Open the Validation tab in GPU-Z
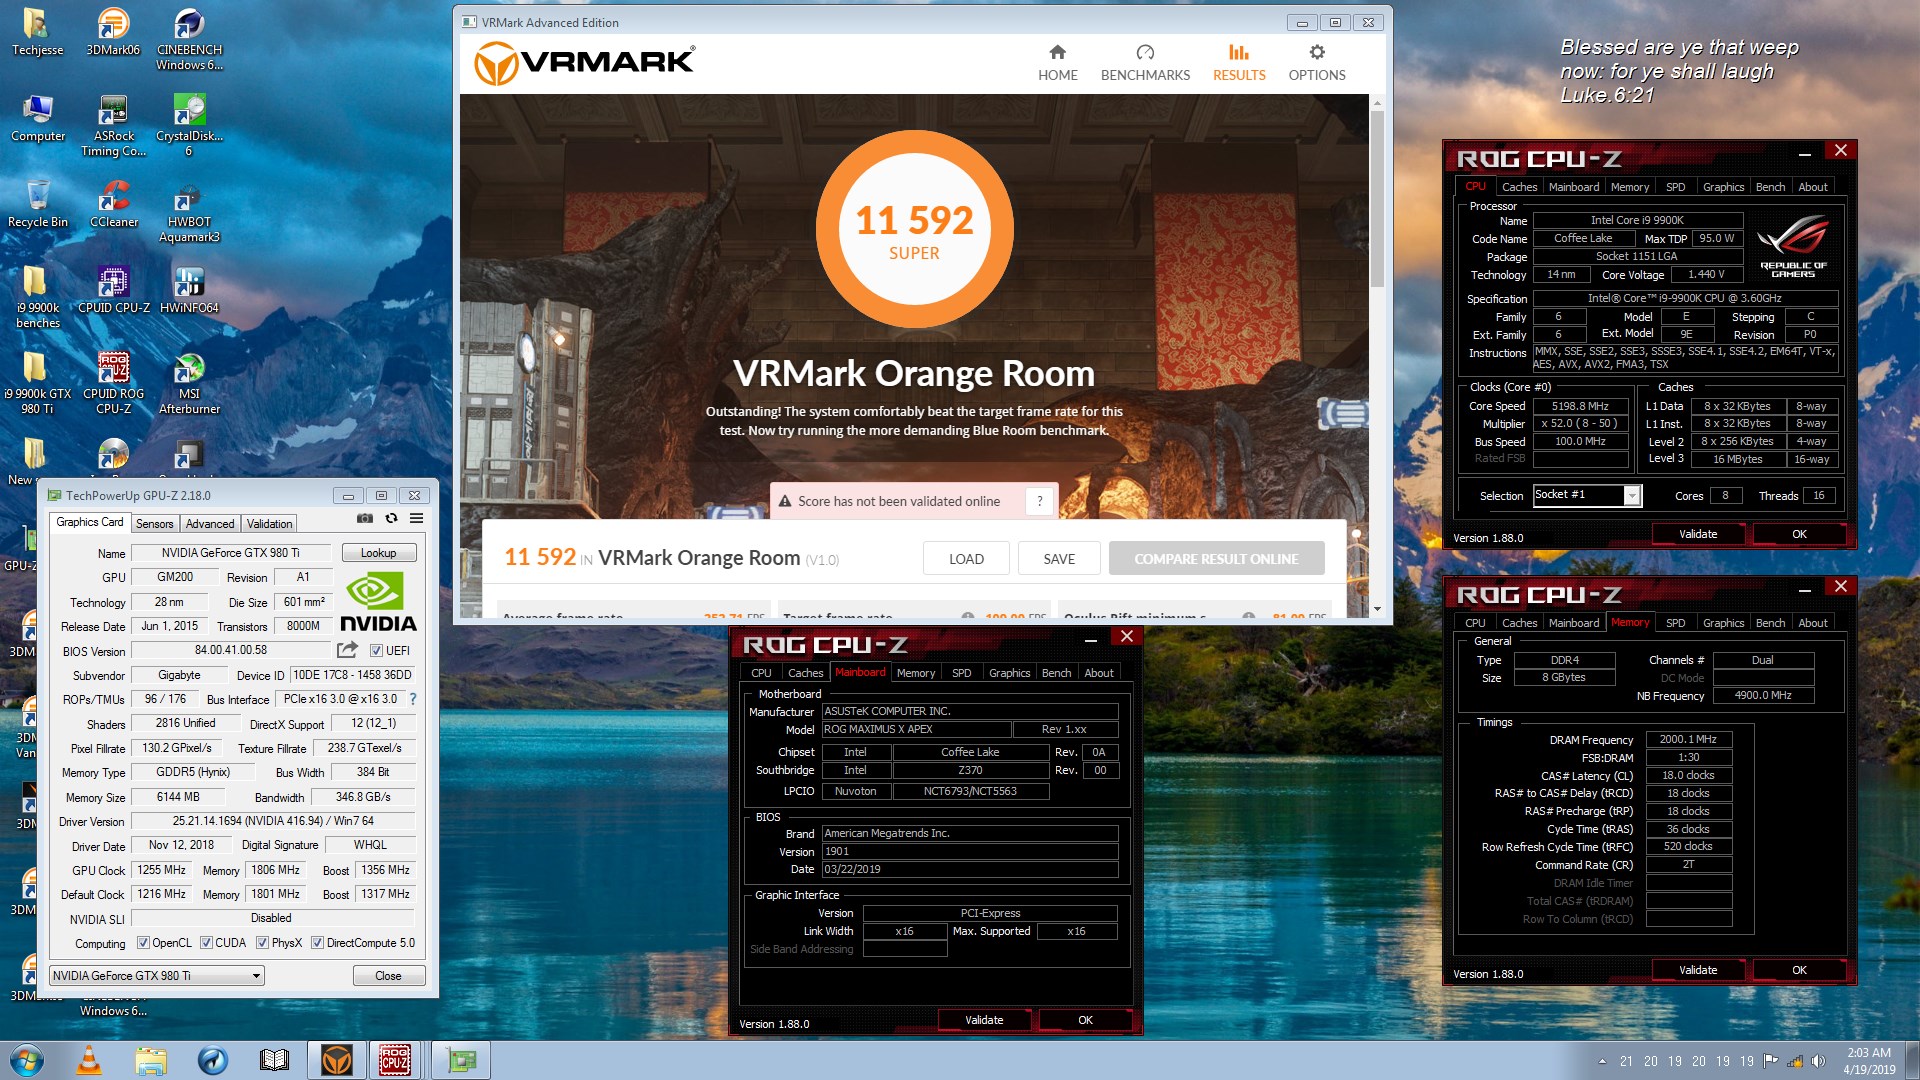Screen dimensions: 1920x1080 click(269, 523)
